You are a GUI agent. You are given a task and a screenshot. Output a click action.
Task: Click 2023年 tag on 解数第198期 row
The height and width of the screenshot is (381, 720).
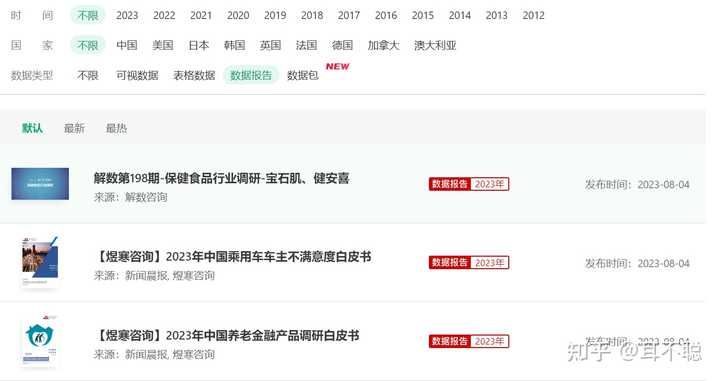(x=489, y=184)
